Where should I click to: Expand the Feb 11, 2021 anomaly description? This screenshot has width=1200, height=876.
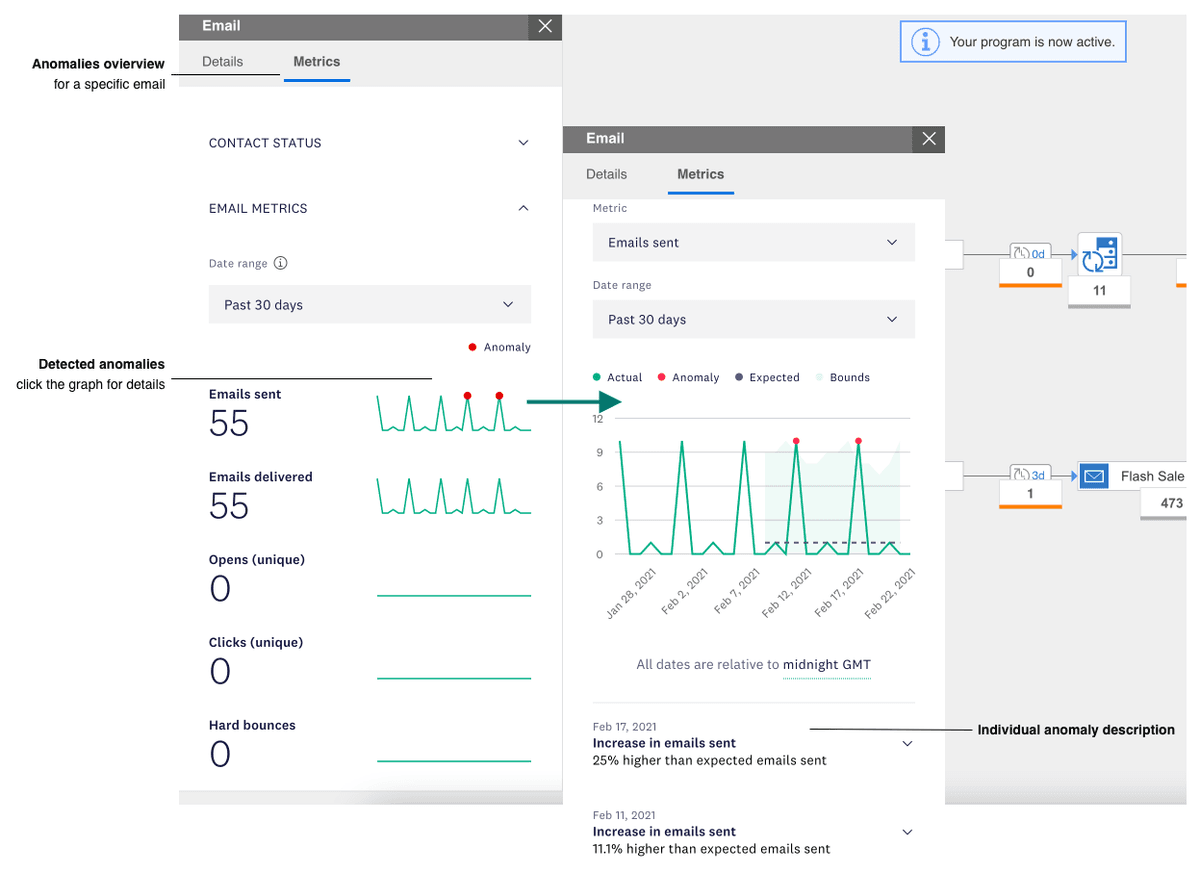pos(907,832)
